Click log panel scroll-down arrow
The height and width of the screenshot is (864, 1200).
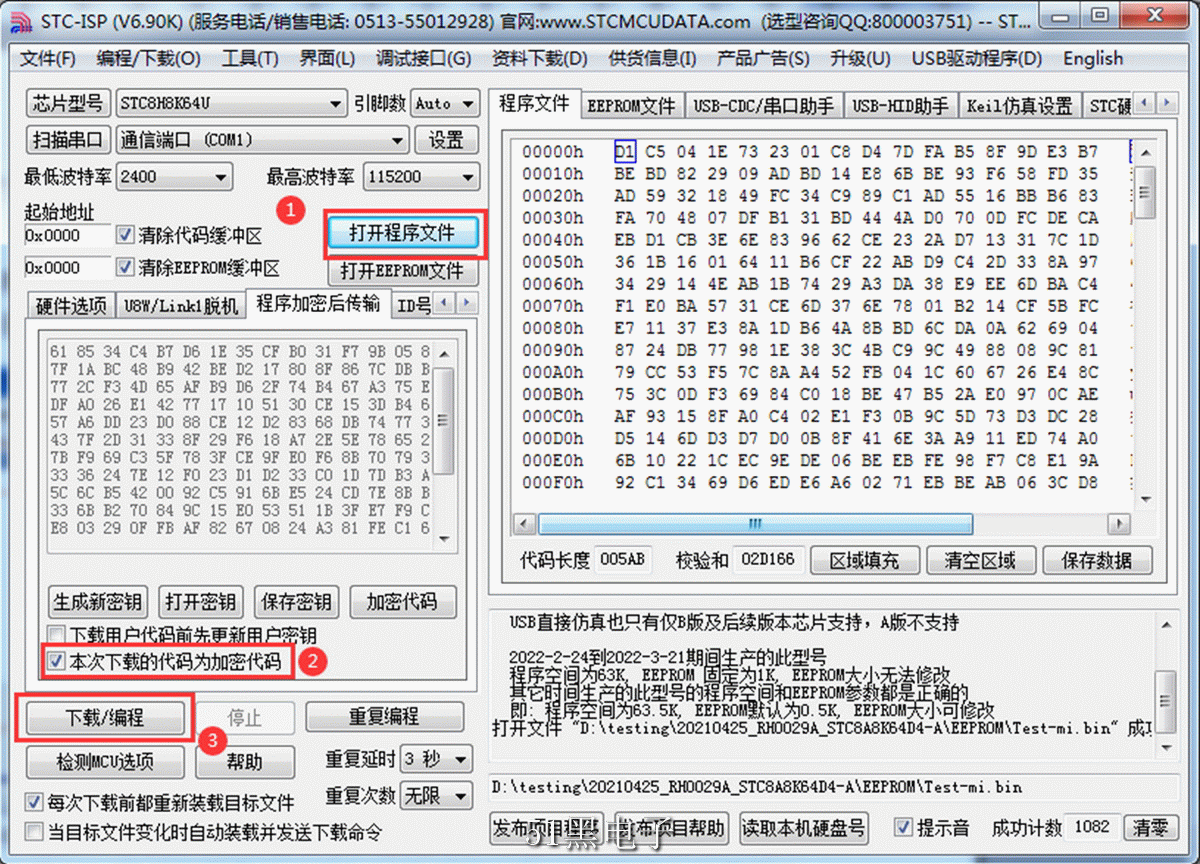[x=1165, y=748]
